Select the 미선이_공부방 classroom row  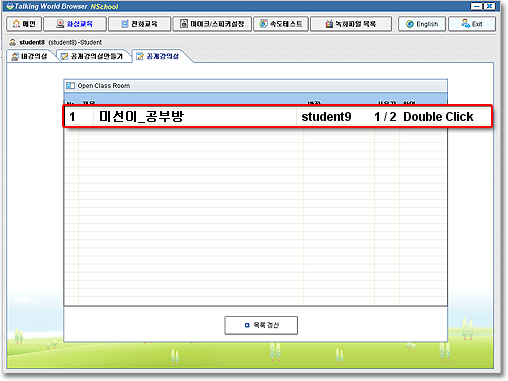tap(277, 117)
